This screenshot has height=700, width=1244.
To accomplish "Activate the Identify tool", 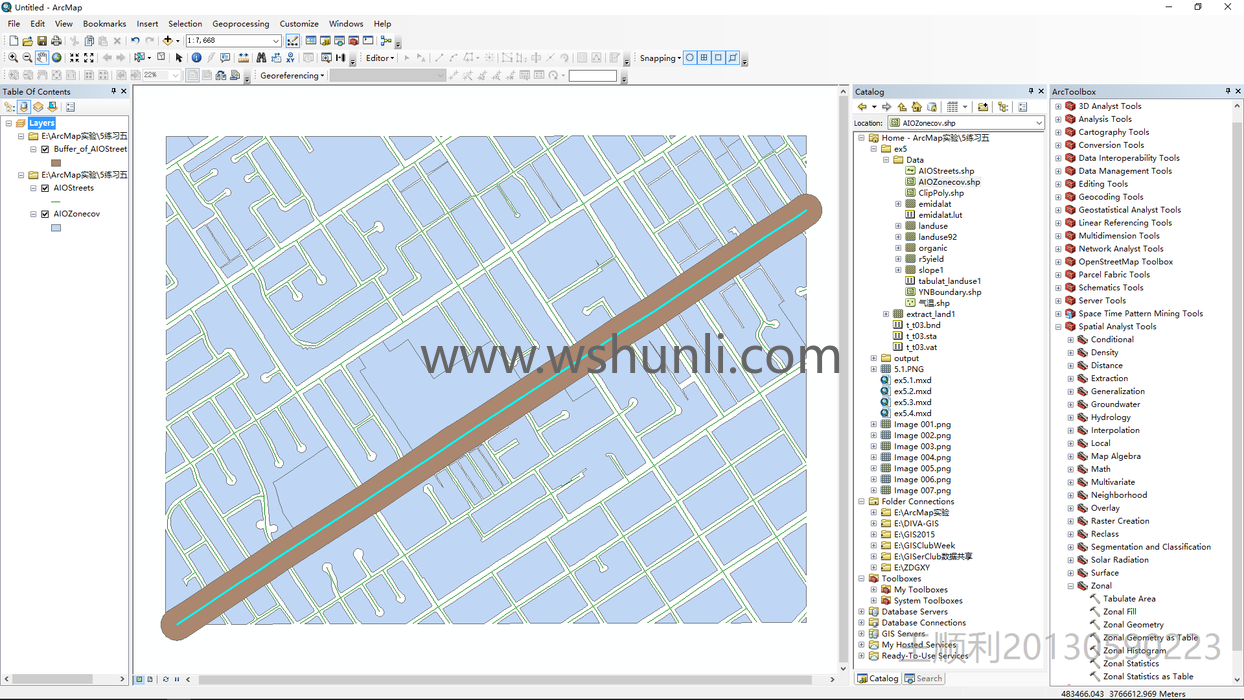I will pos(196,58).
